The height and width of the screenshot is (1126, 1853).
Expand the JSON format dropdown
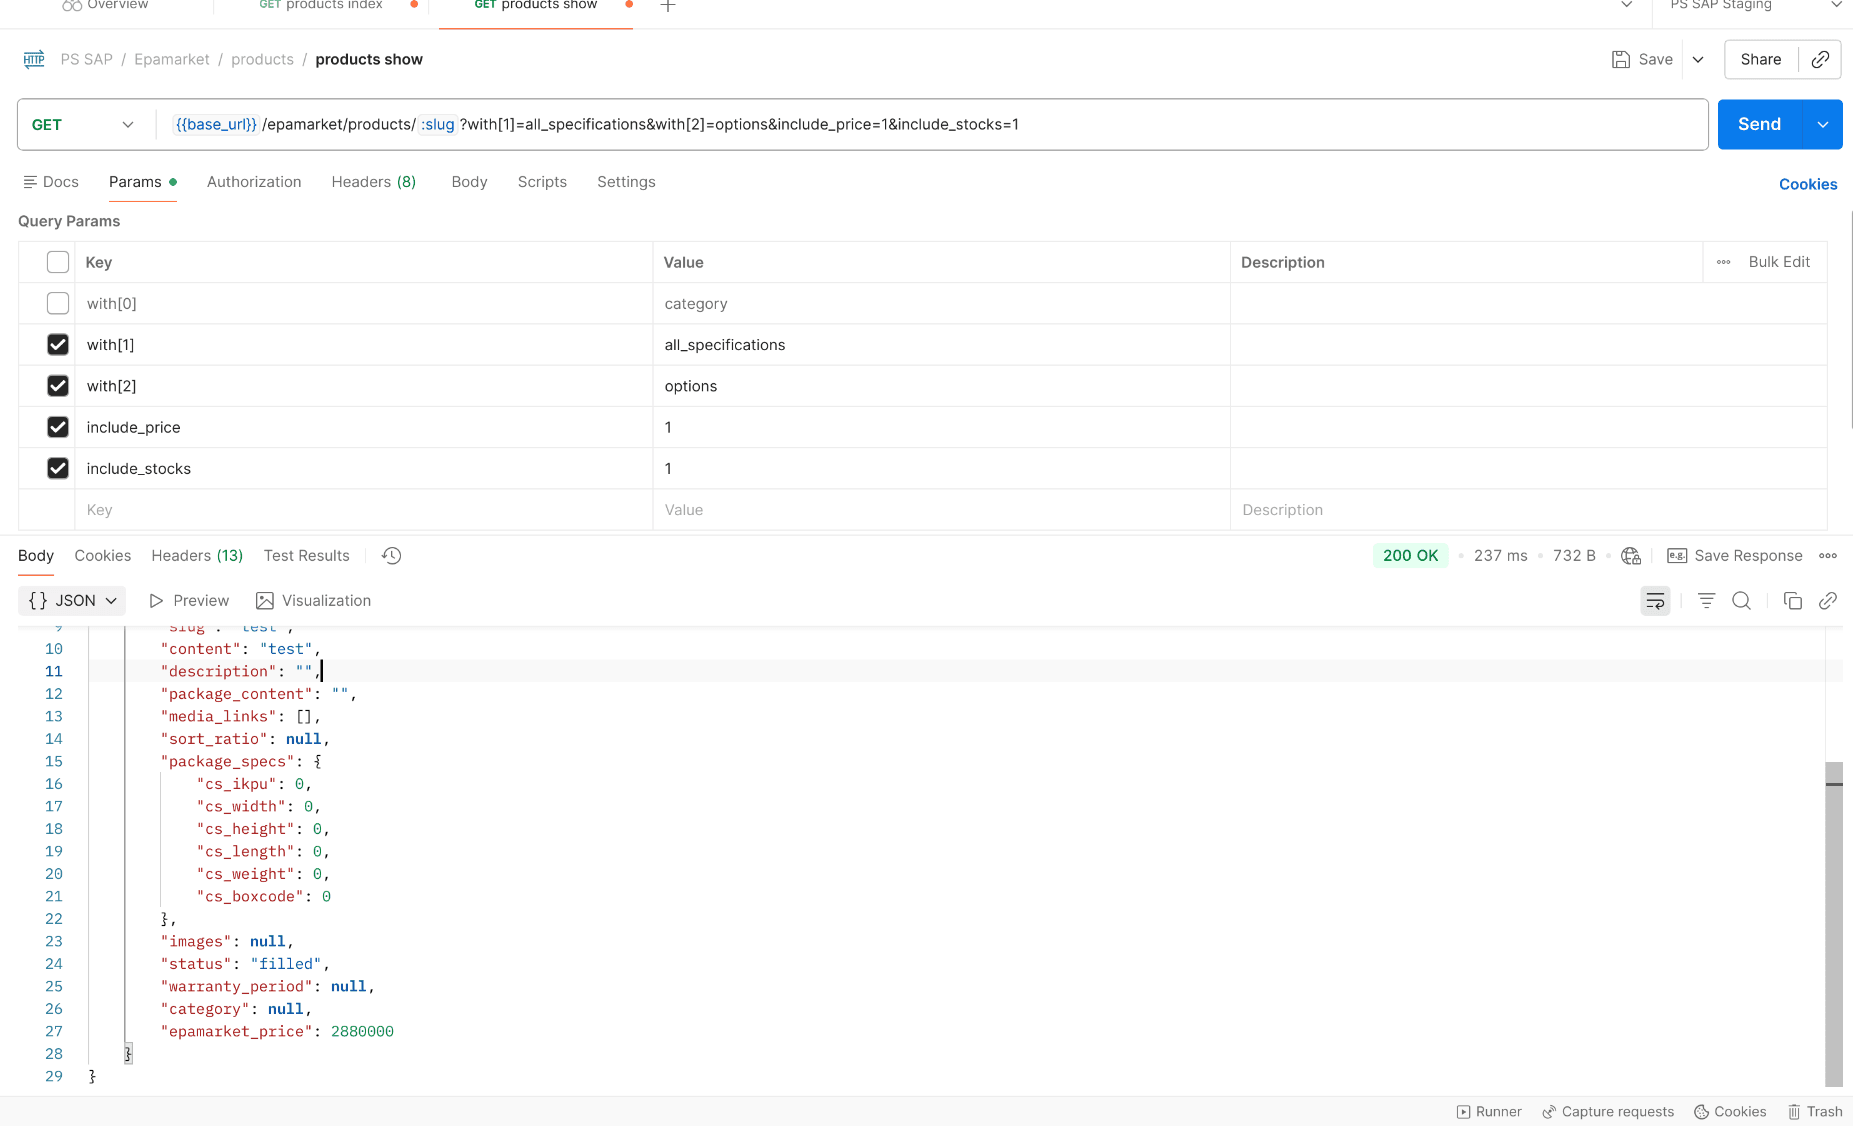[x=72, y=601]
